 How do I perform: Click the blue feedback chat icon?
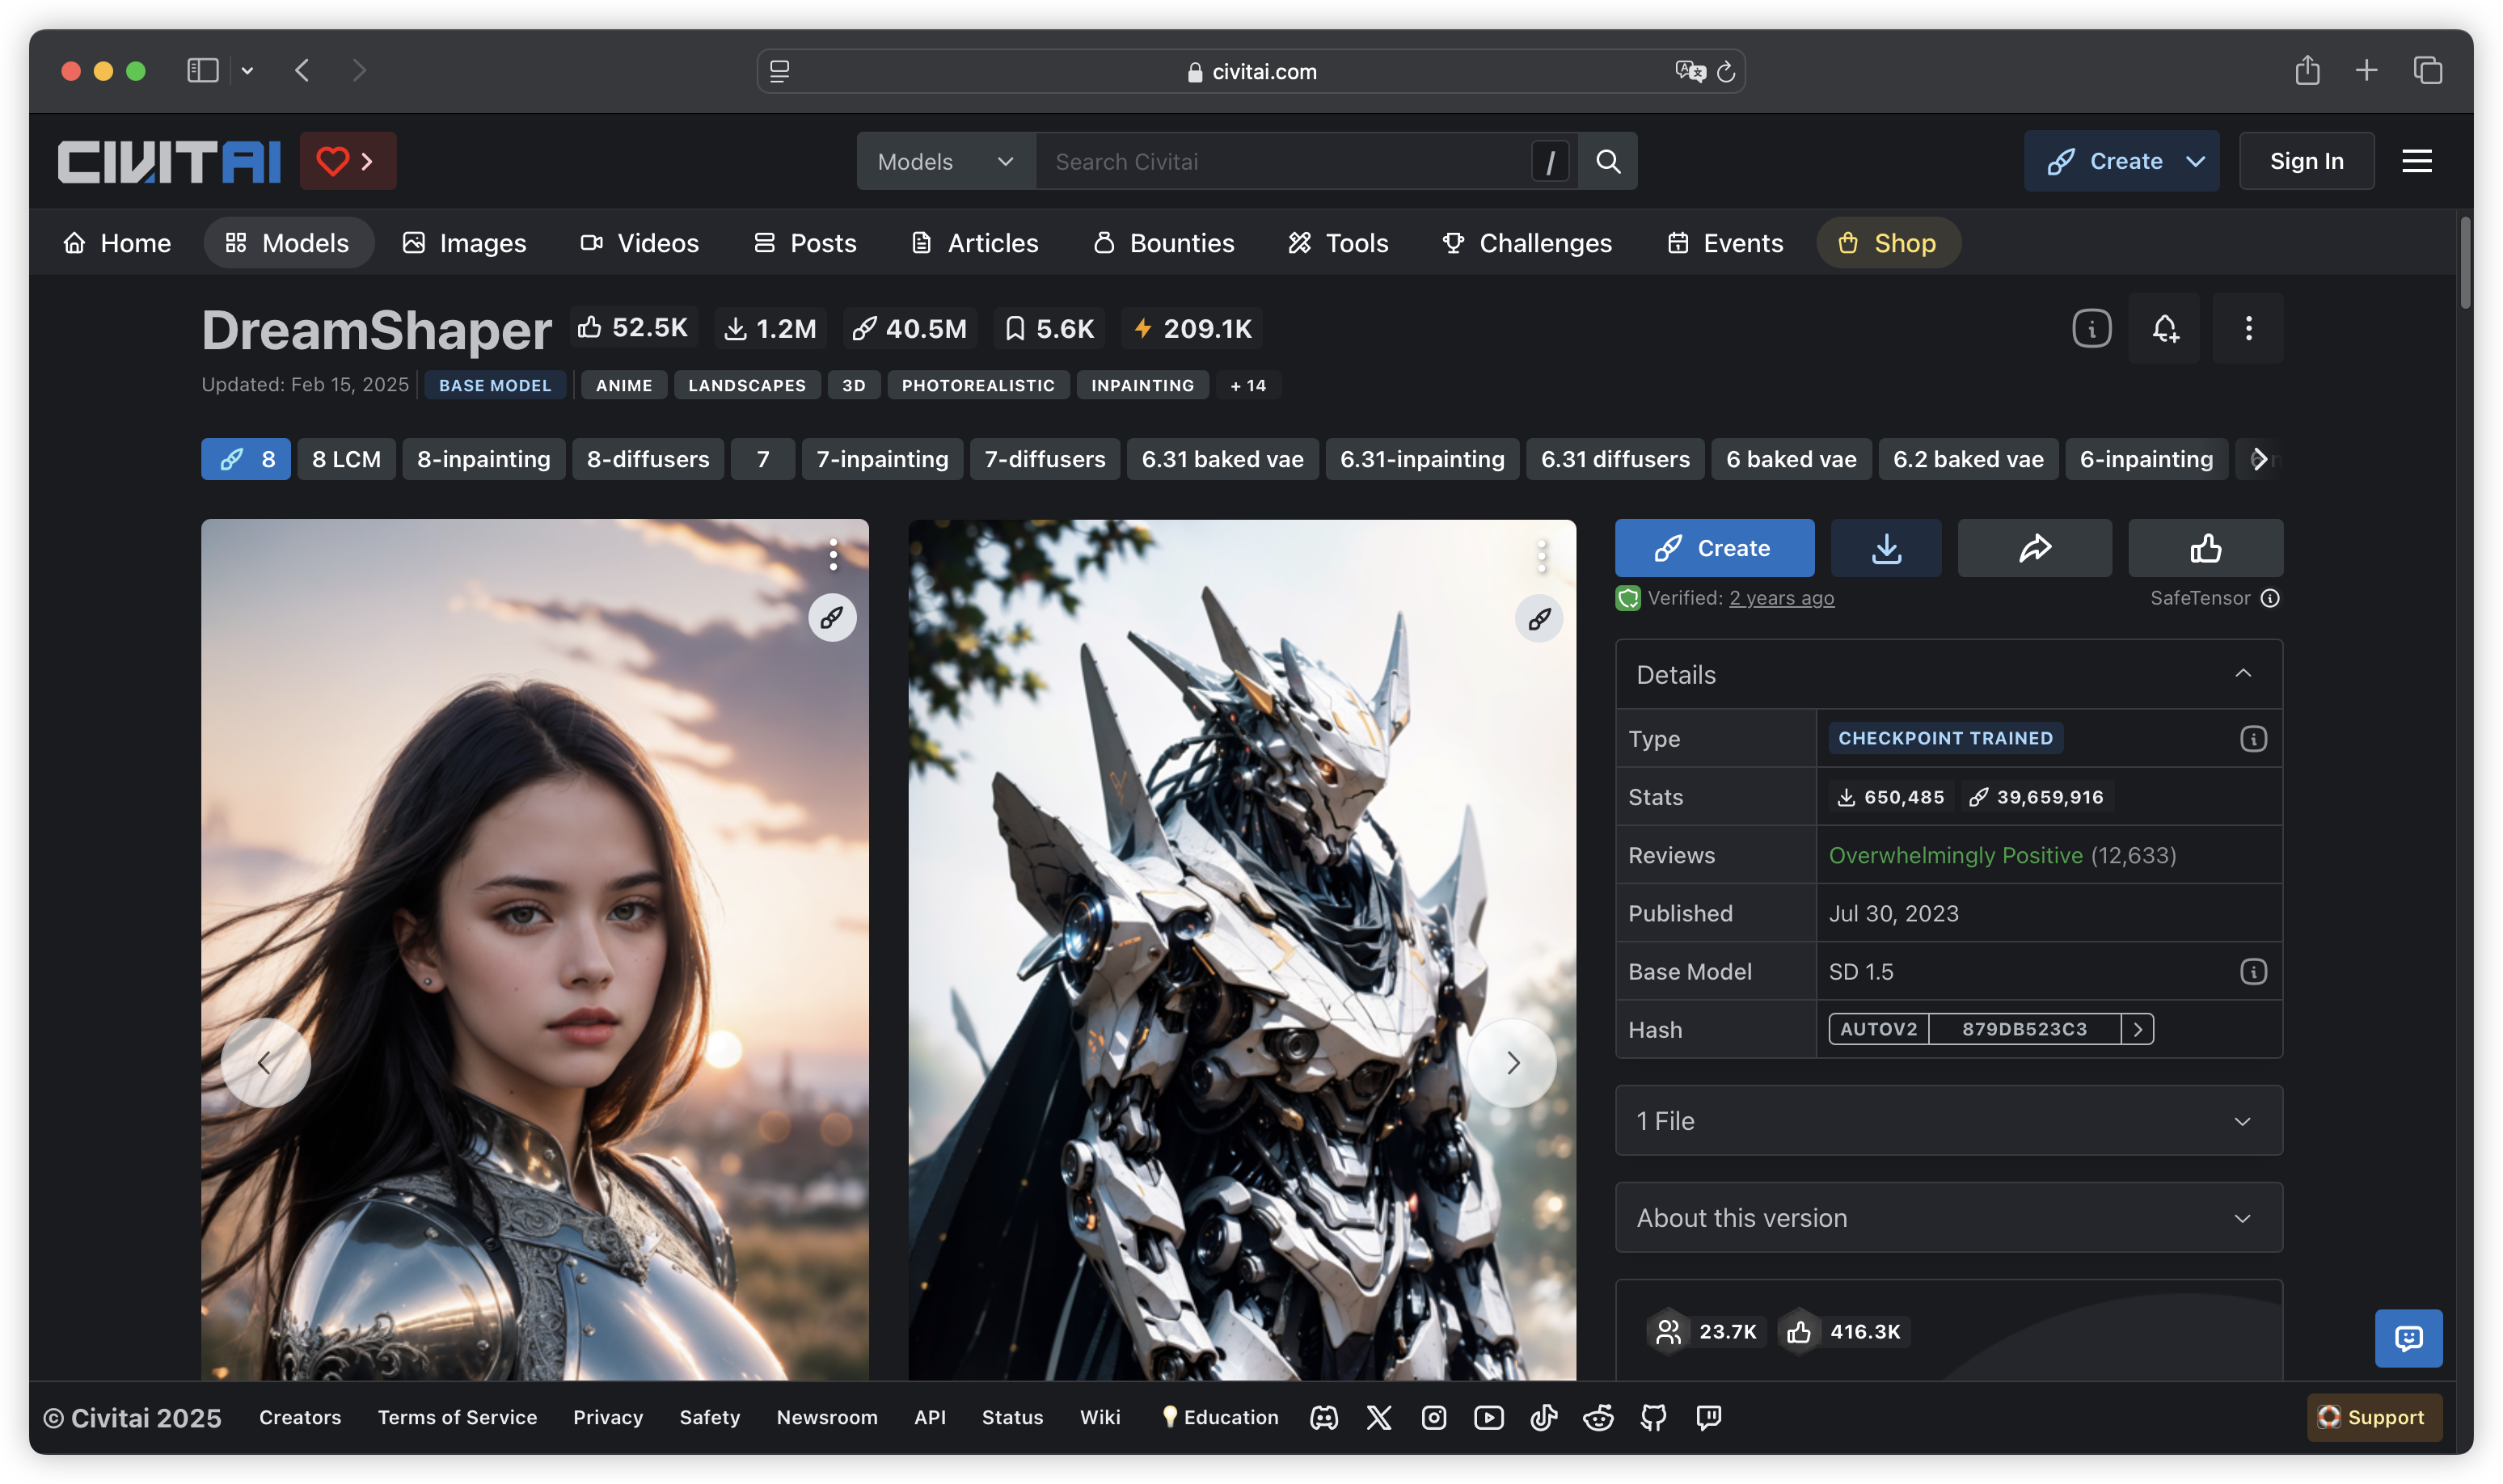[2408, 1337]
